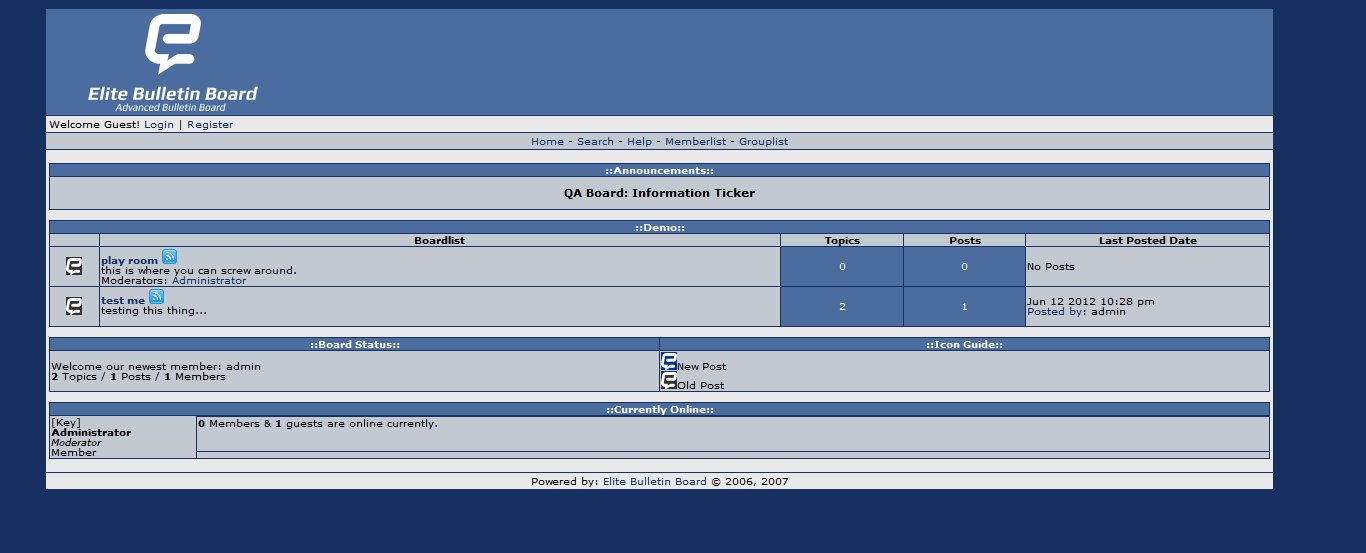1366x553 pixels.
Task: Open RSS feed for play room board
Action: pyautogui.click(x=169, y=257)
